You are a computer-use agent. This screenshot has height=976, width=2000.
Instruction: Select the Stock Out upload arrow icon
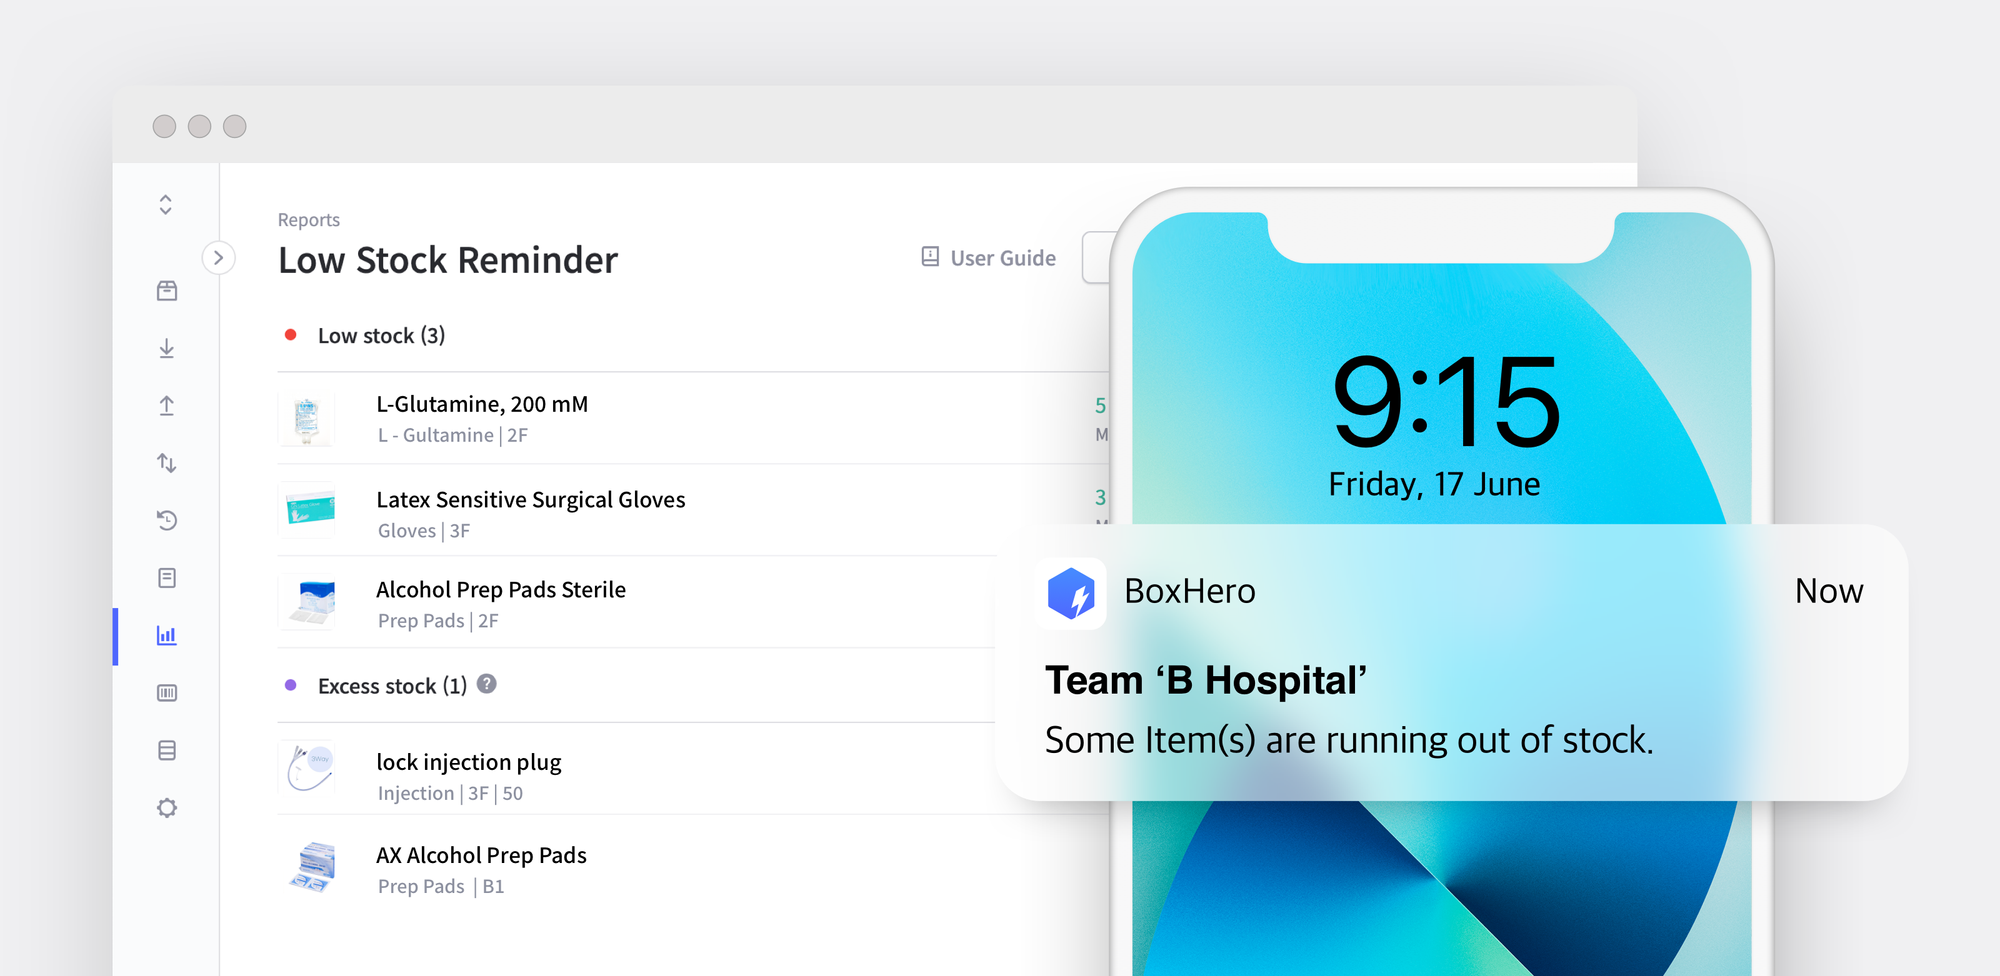(x=167, y=406)
